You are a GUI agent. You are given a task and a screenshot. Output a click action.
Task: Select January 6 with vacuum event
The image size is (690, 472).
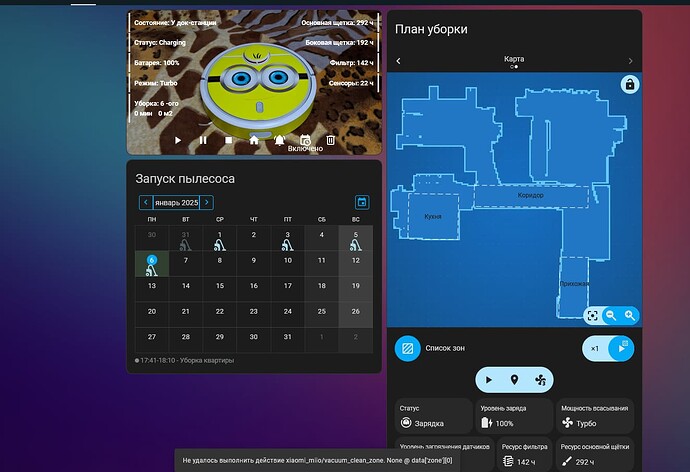click(x=152, y=264)
